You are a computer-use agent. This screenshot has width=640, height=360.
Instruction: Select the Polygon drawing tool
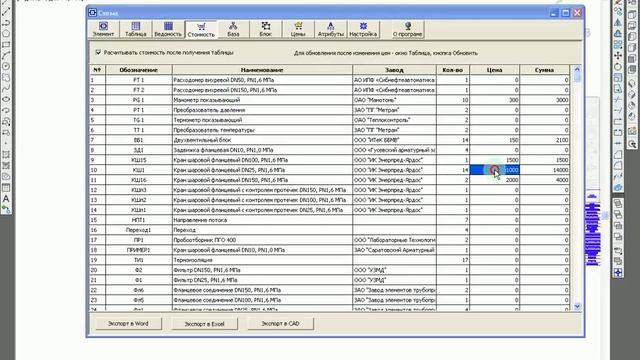pyautogui.click(x=6, y=33)
